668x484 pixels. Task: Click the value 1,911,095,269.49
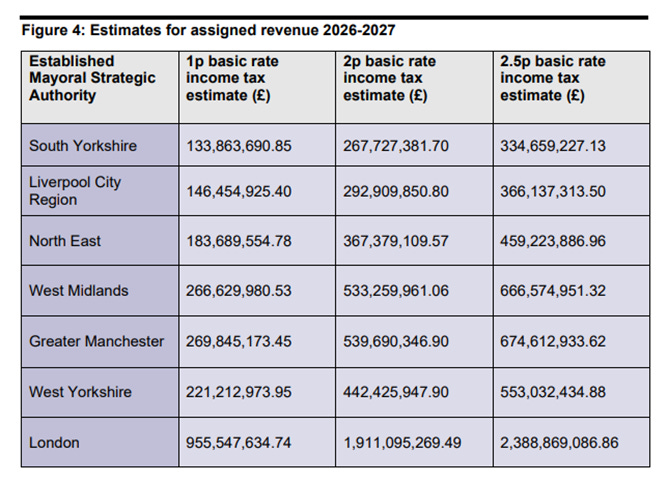(402, 443)
